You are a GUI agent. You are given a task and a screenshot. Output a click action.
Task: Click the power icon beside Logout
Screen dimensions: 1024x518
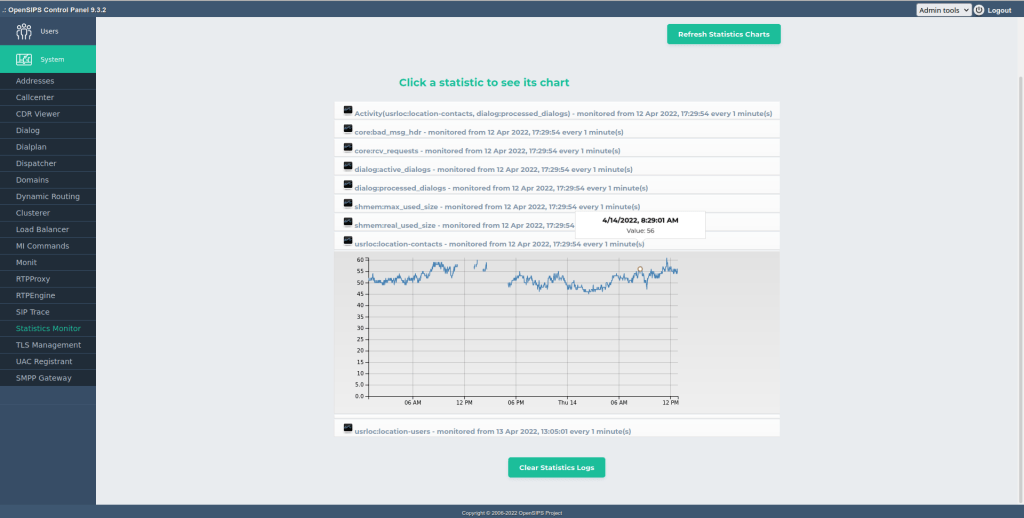pyautogui.click(x=979, y=10)
